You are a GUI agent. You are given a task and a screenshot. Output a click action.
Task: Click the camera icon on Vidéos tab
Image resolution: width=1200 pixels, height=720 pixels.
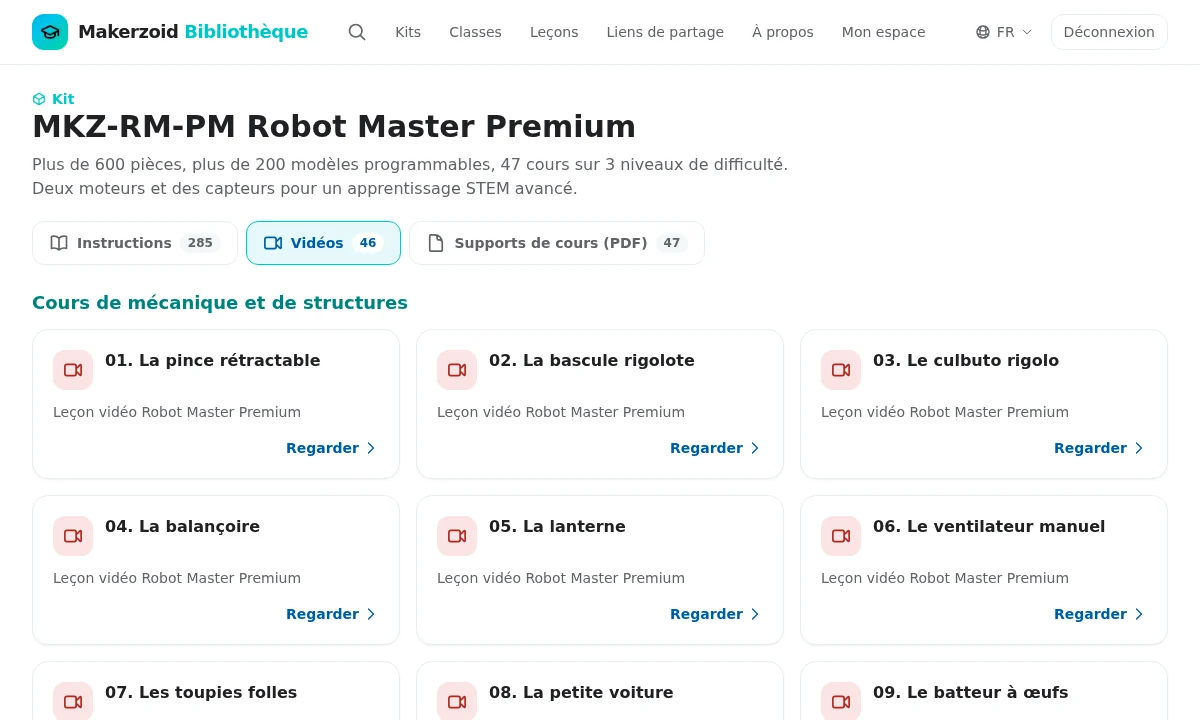pyautogui.click(x=273, y=243)
